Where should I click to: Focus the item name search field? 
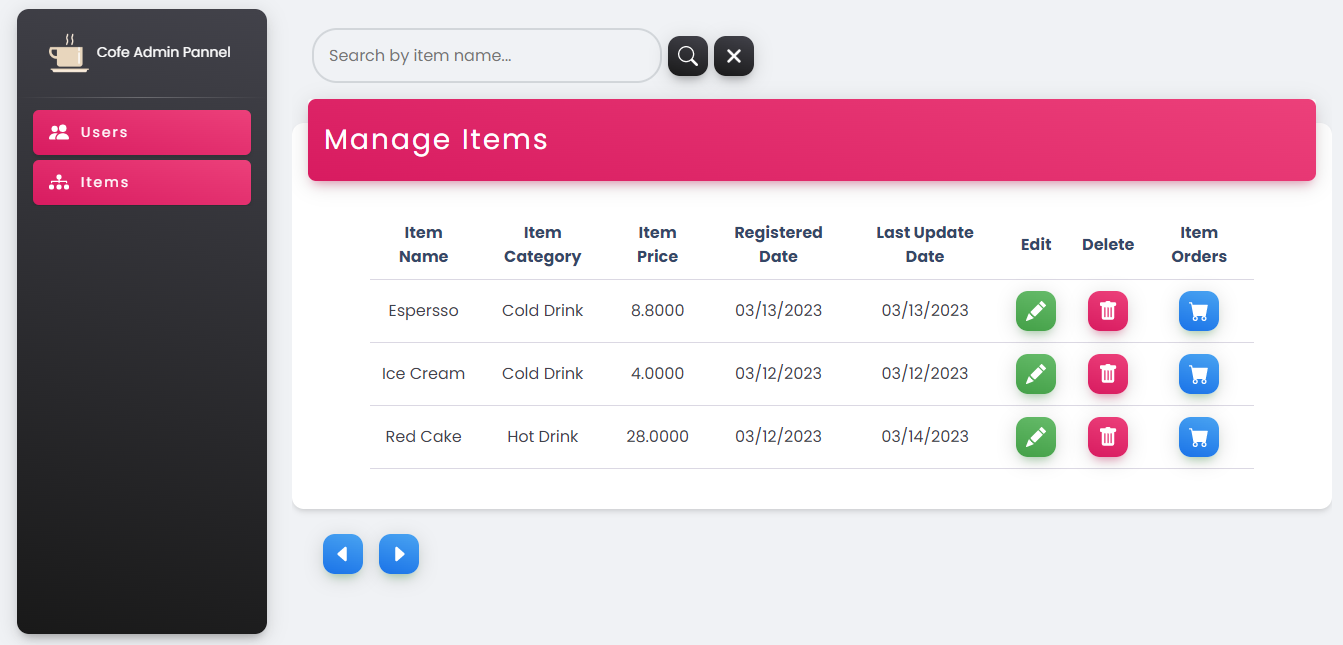tap(486, 56)
